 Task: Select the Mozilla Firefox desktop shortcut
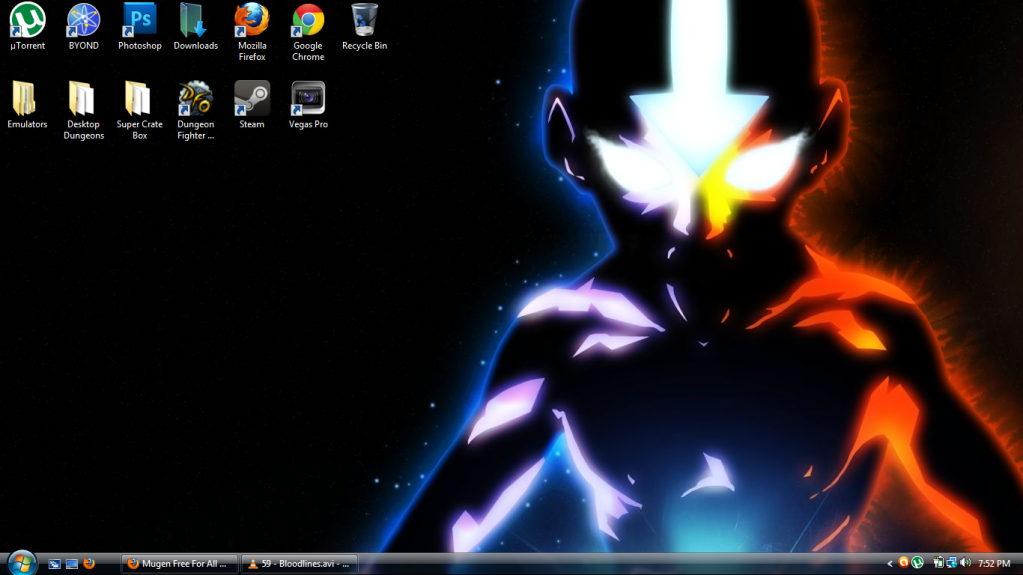pos(252,32)
